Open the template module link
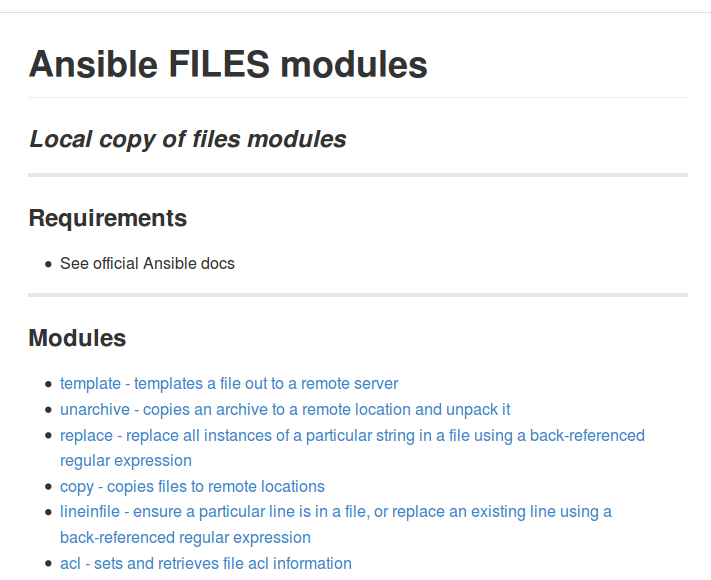 pos(229,383)
